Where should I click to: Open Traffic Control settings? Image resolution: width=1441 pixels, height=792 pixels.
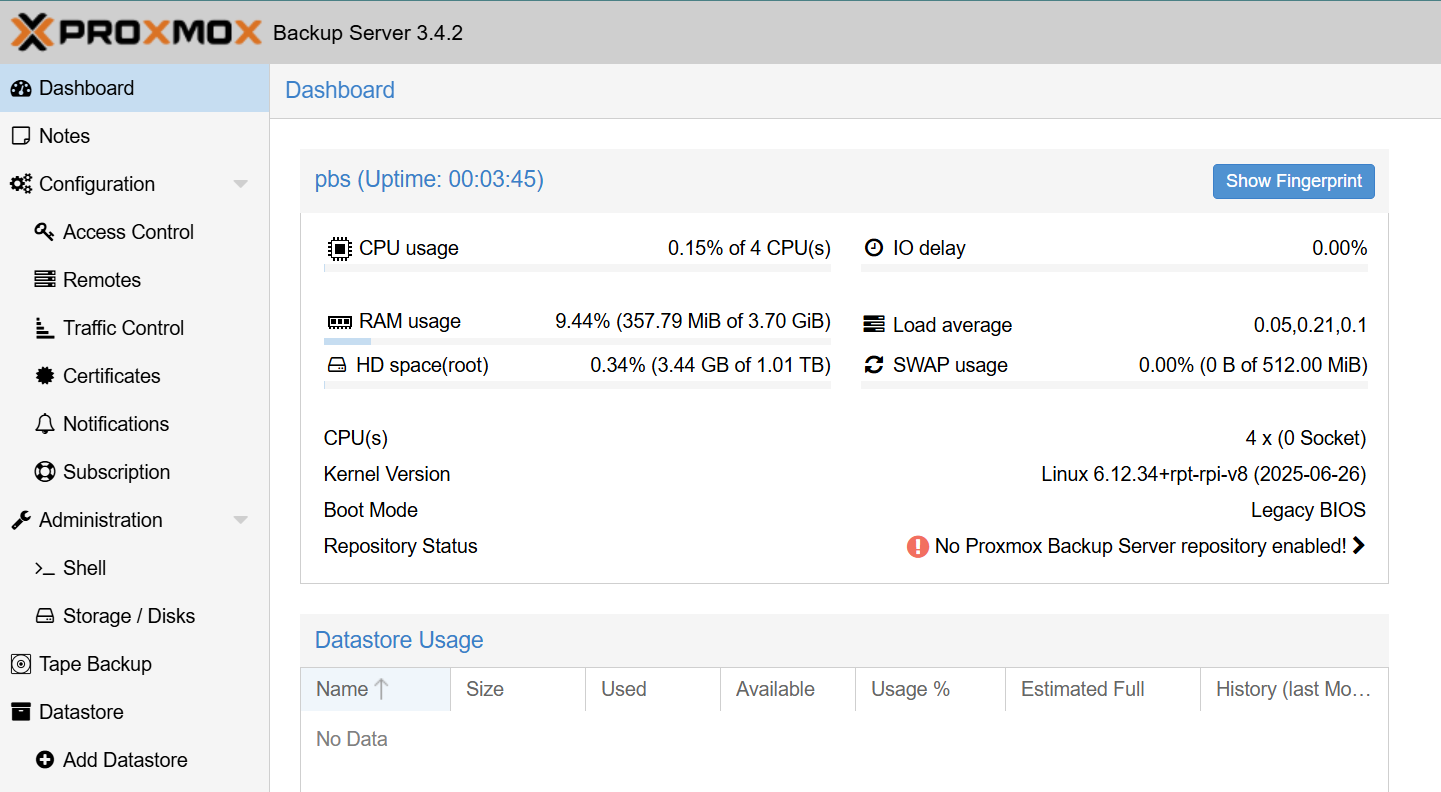click(x=134, y=328)
